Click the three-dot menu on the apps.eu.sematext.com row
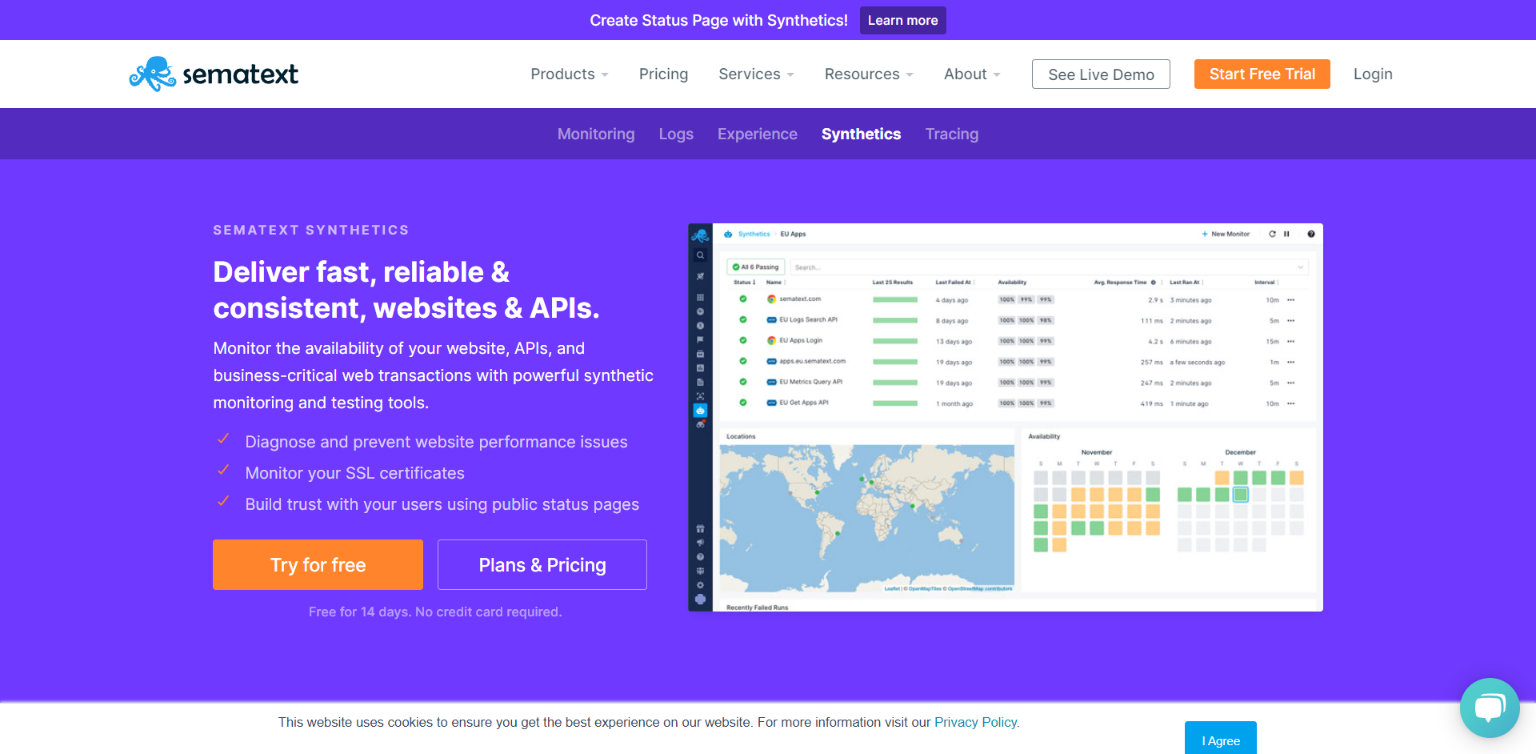1536x754 pixels. 1290,362
